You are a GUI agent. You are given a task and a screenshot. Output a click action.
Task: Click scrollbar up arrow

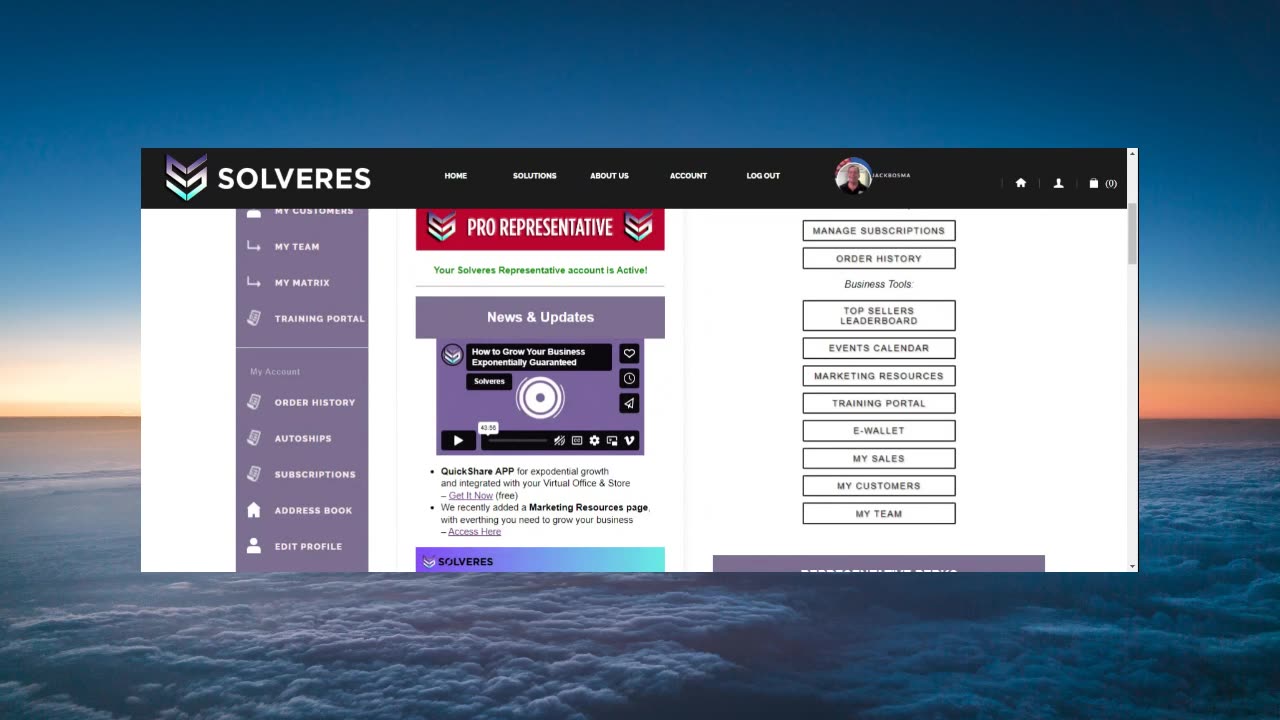[x=1132, y=154]
